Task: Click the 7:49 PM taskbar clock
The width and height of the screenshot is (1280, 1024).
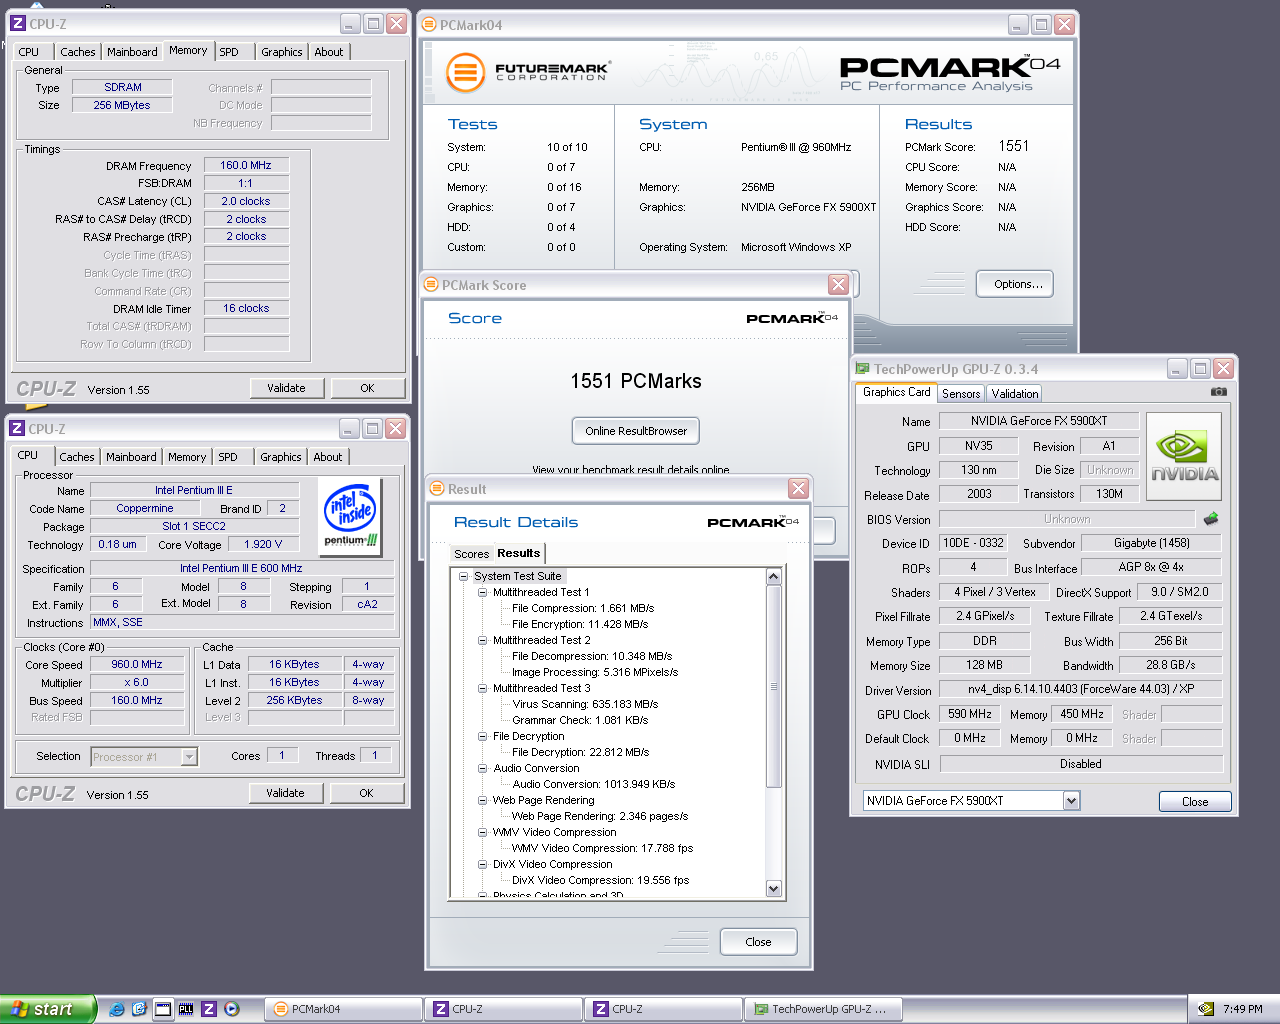Action: click(x=1242, y=1009)
